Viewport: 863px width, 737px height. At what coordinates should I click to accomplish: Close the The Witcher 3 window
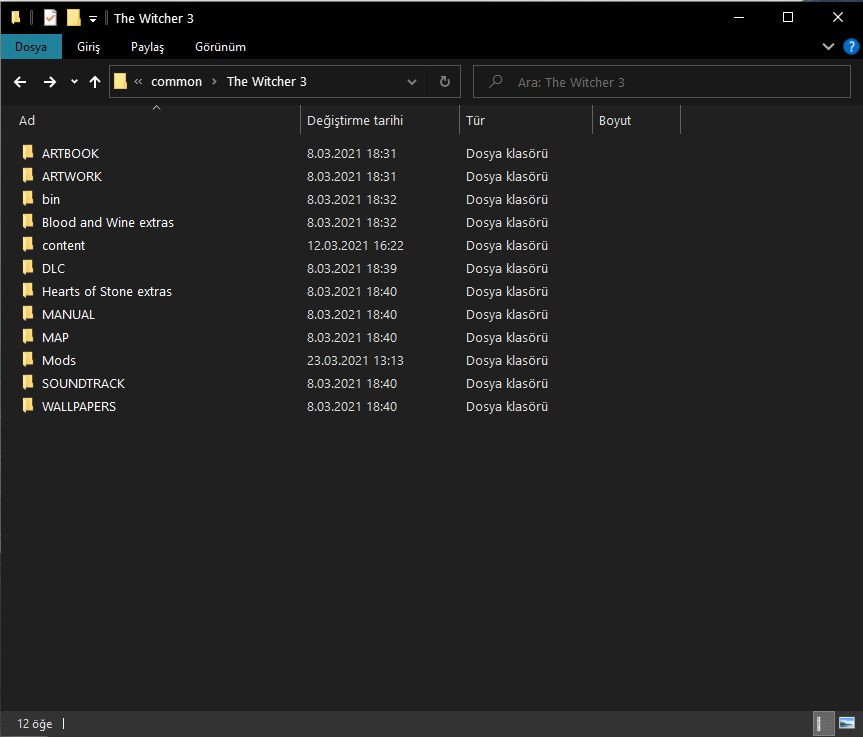pyautogui.click(x=838, y=18)
